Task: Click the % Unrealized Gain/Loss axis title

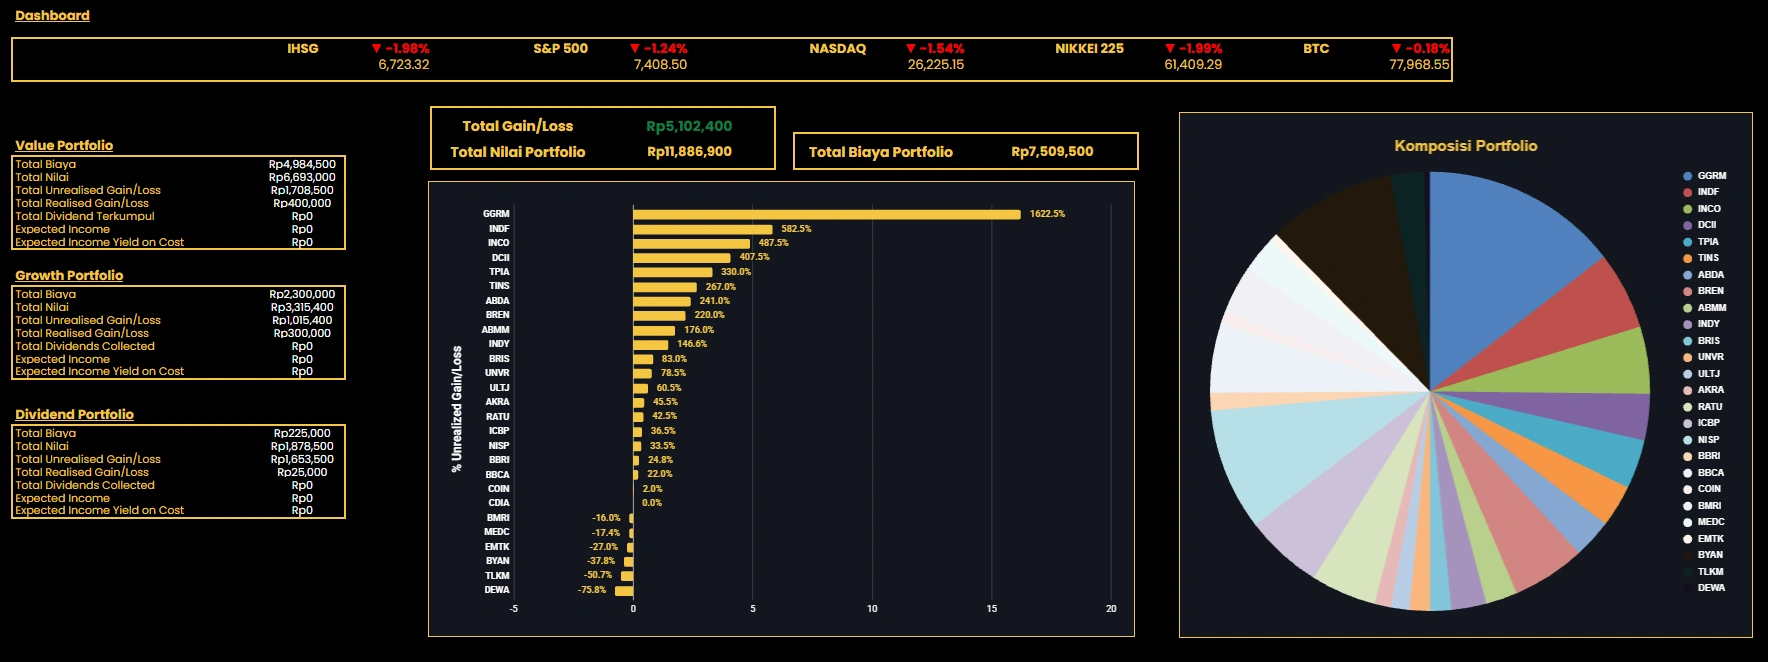Action: pos(457,409)
